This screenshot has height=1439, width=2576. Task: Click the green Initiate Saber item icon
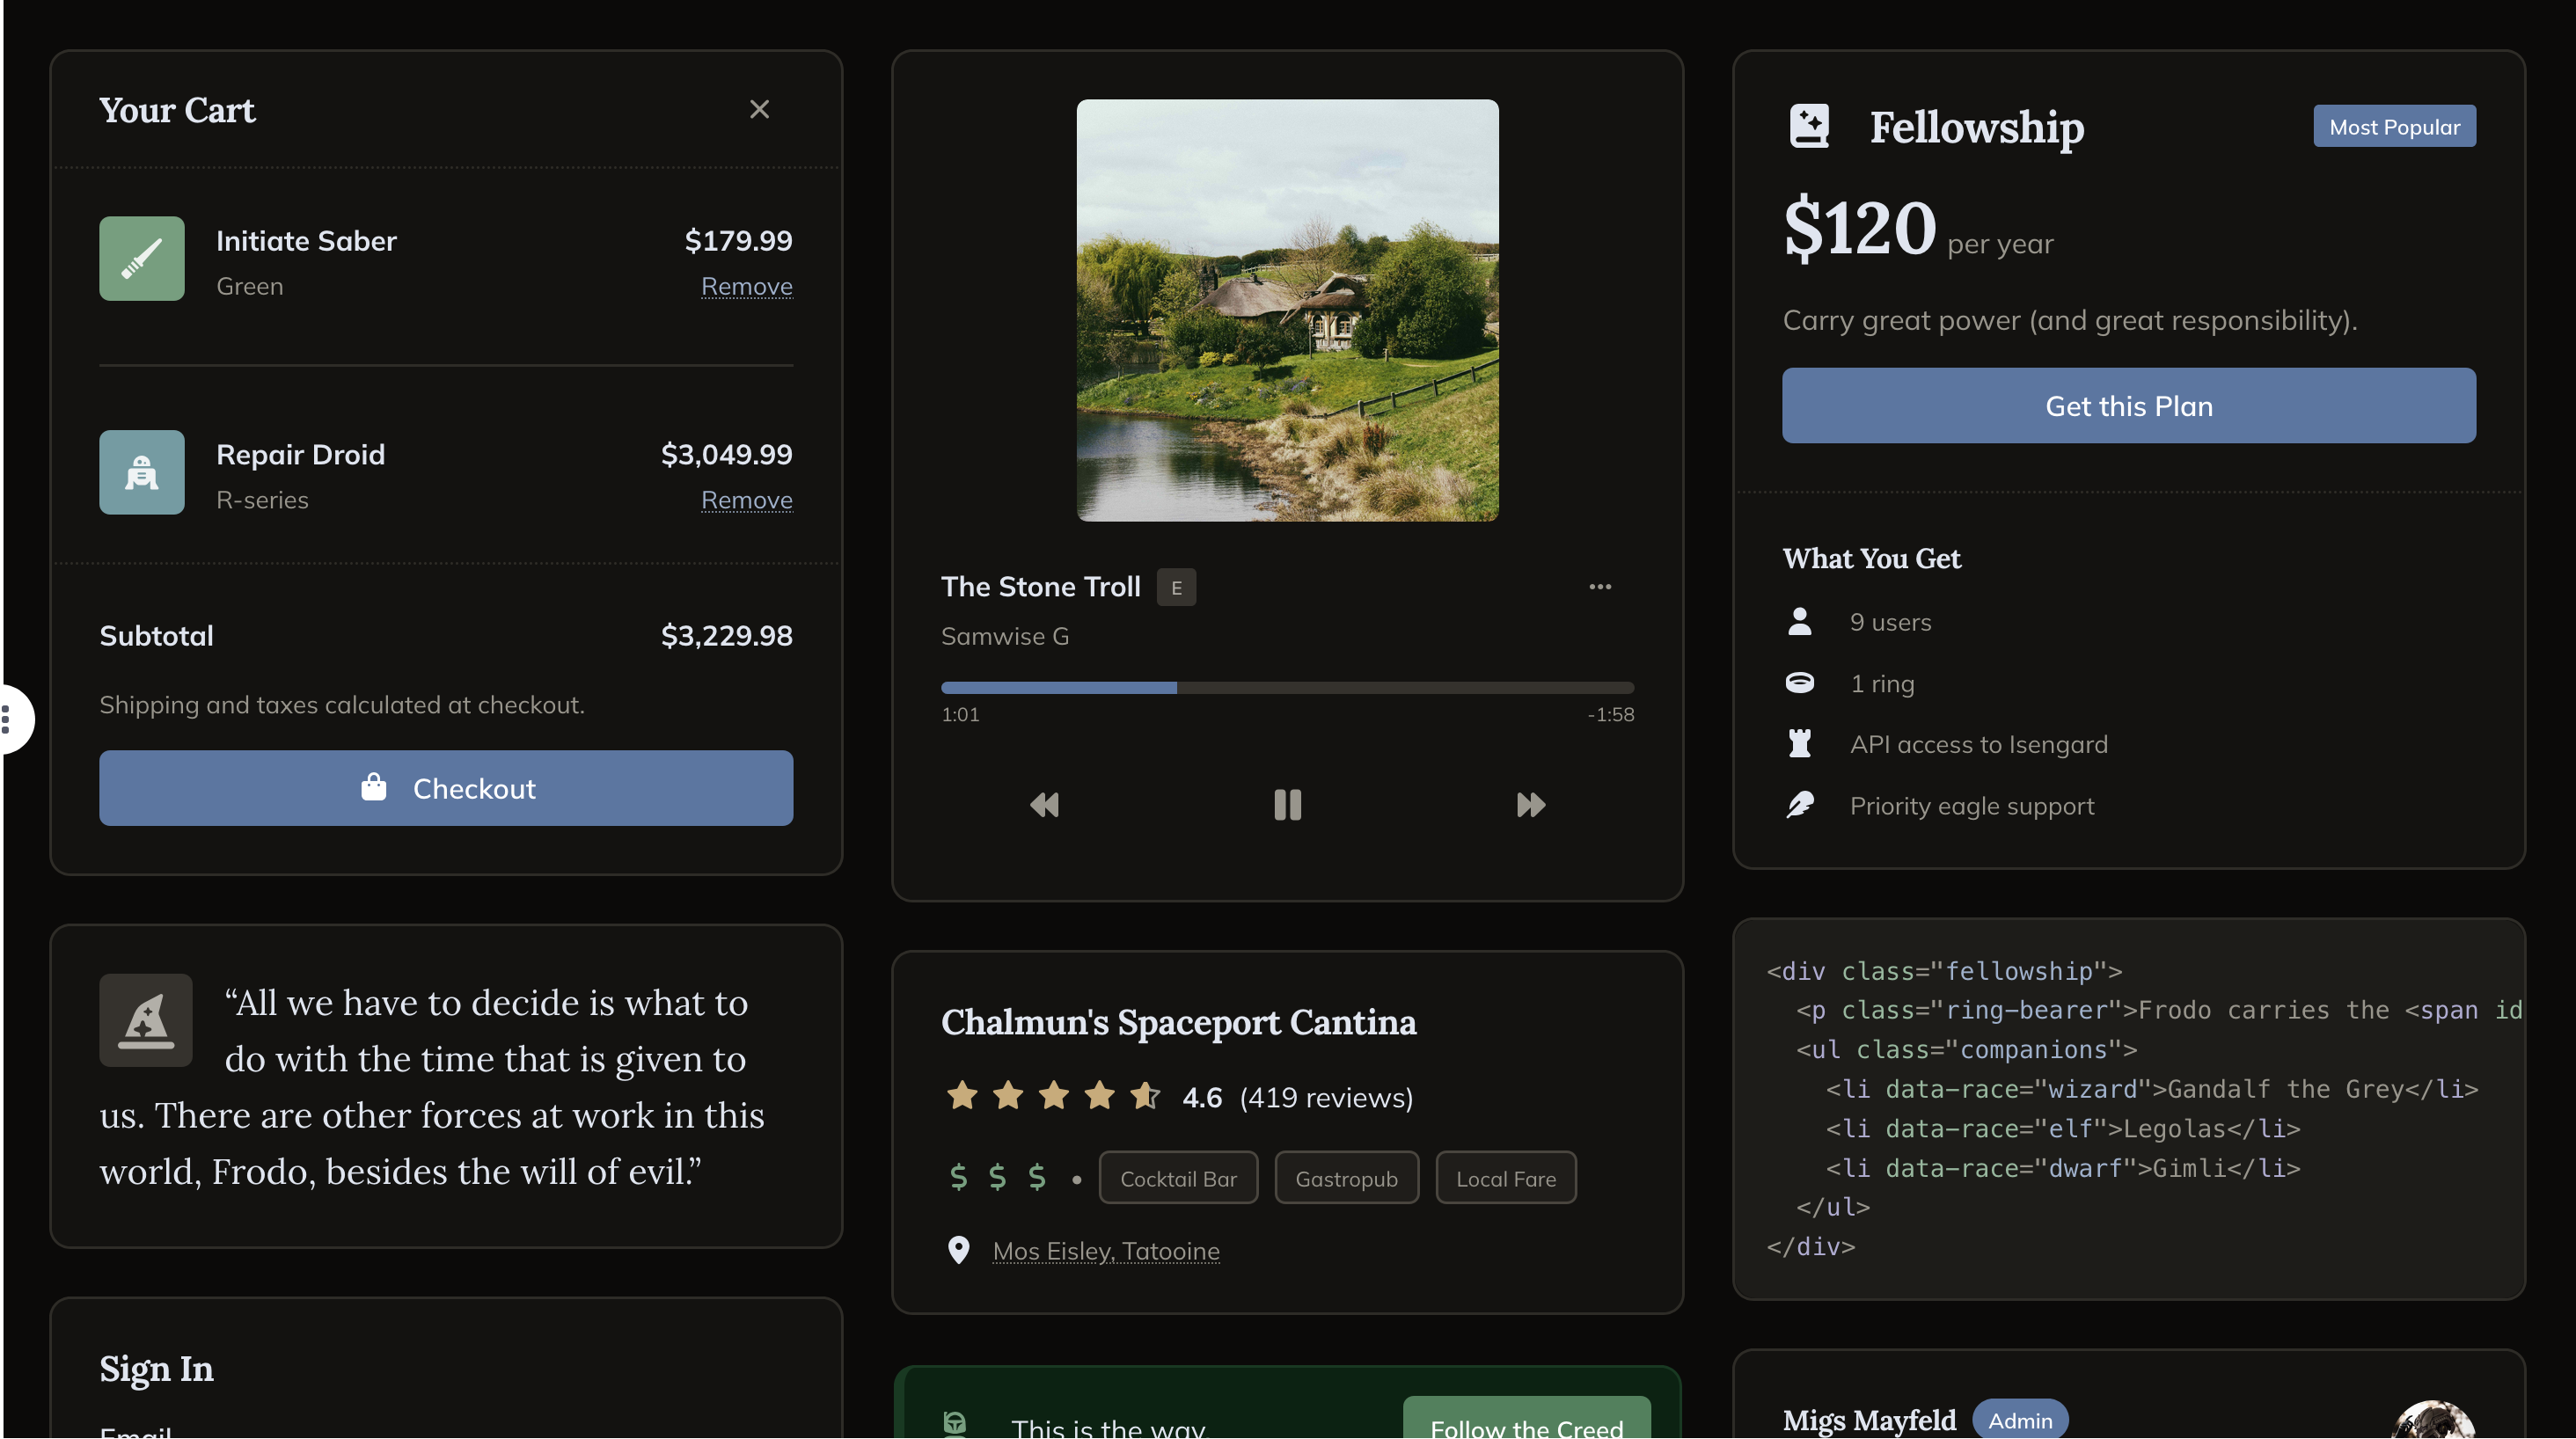click(x=141, y=259)
